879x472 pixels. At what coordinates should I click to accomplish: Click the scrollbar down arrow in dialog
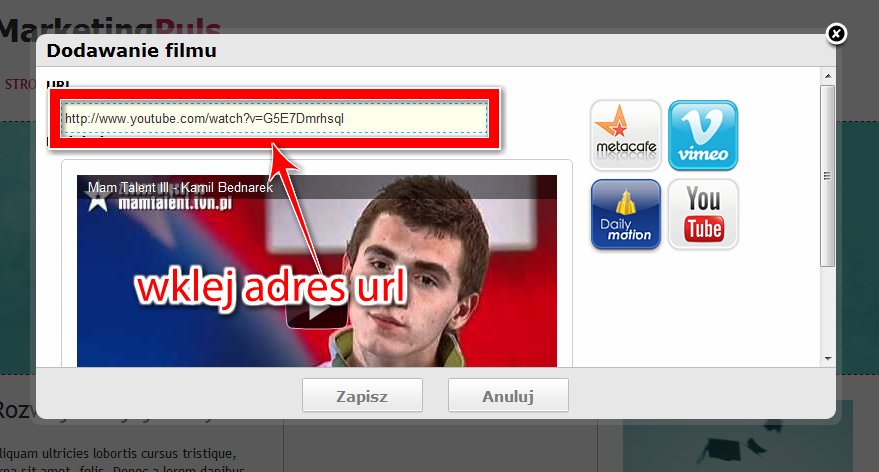tap(827, 358)
